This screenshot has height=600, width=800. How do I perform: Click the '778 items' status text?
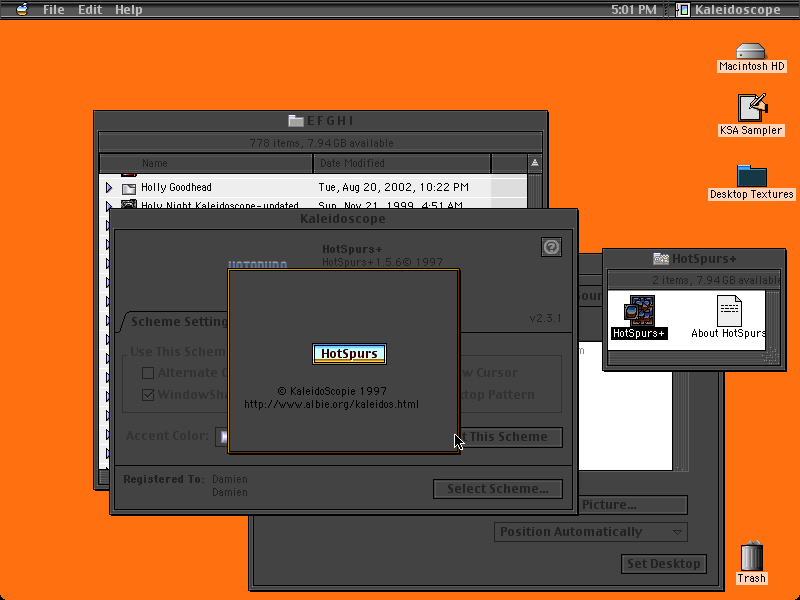click(321, 143)
